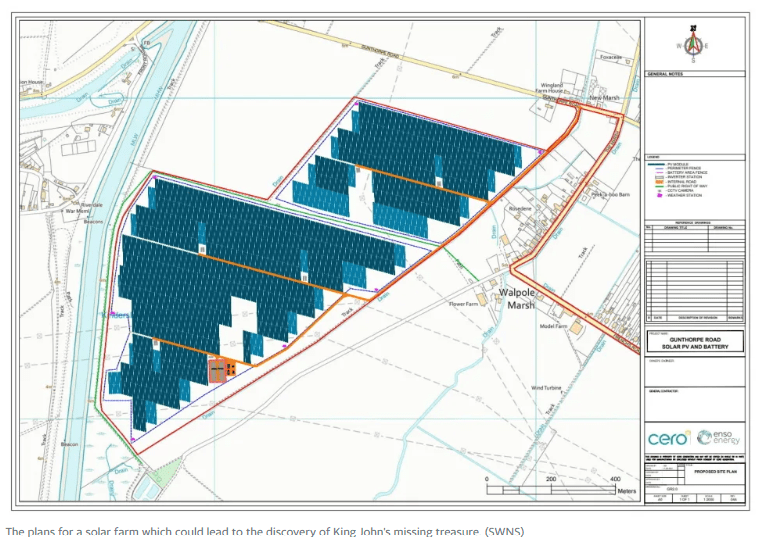Viewport: 760px width, 537px height.
Task: Click the orange battery storage compound
Action: 222,370
